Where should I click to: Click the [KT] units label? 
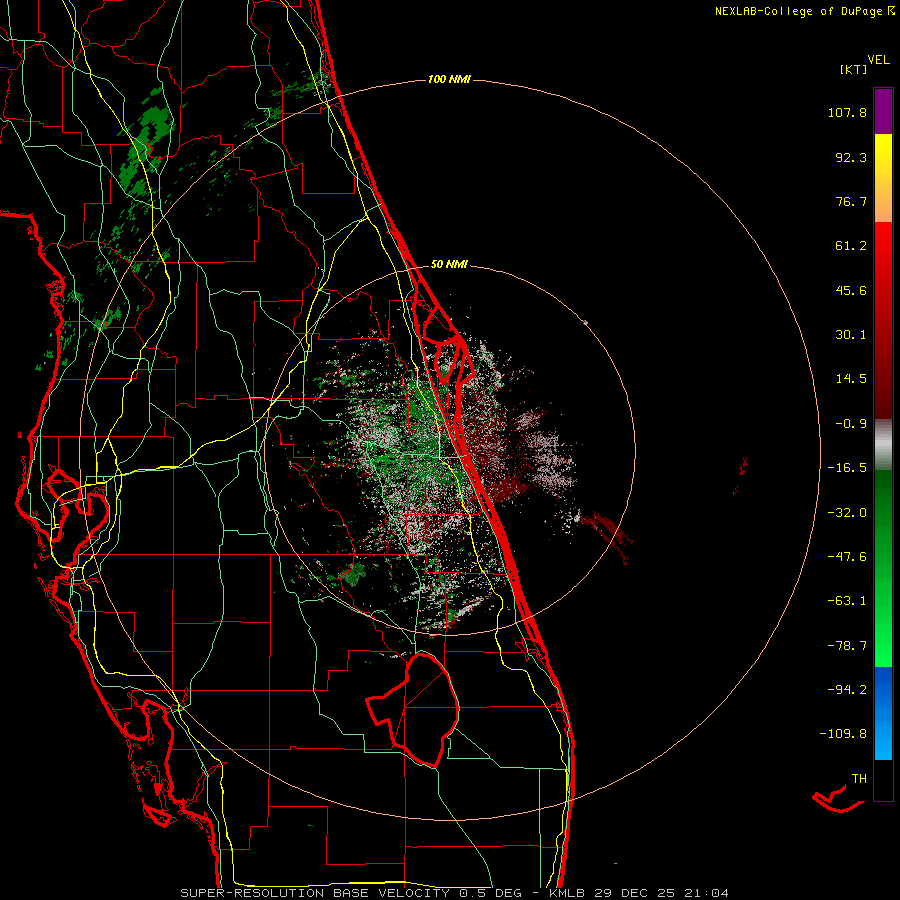pyautogui.click(x=854, y=69)
